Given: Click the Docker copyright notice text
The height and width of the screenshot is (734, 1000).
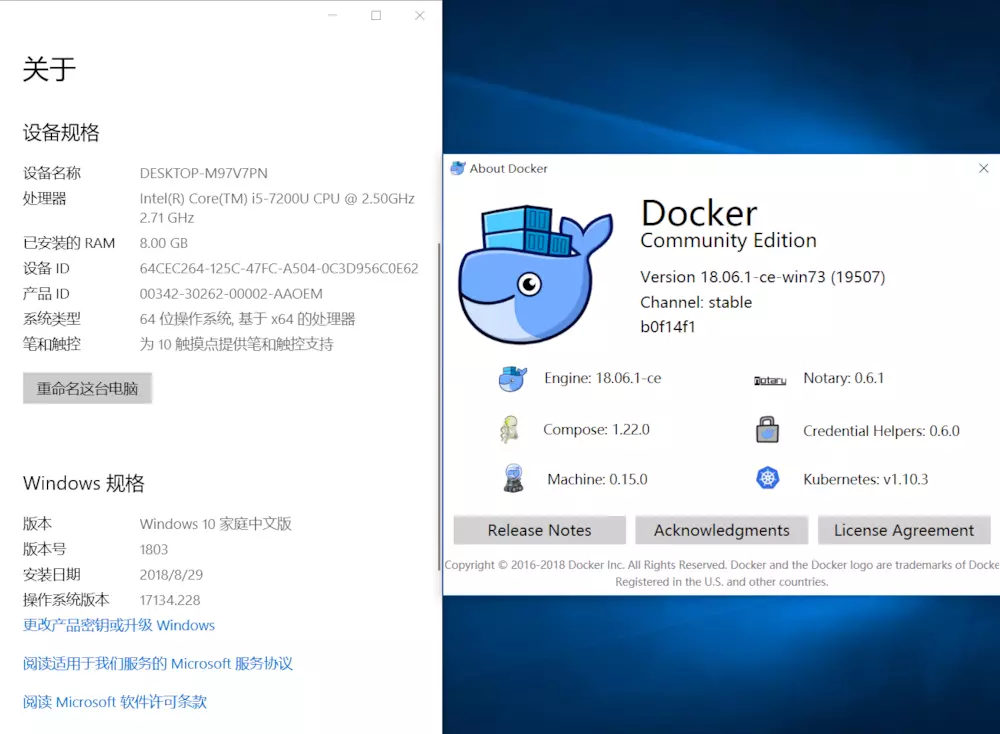Looking at the screenshot, I should (721, 573).
